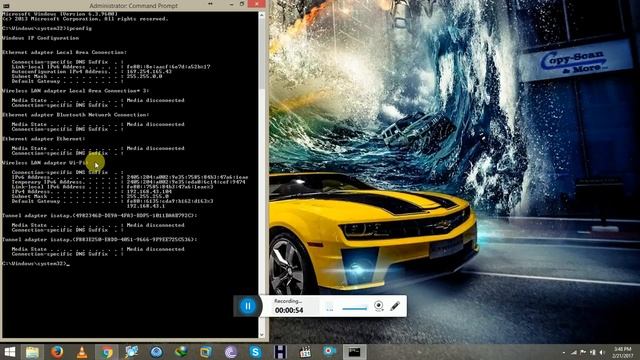Open the volume tray icon
Viewport: 640px width, 360px height.
point(602,352)
